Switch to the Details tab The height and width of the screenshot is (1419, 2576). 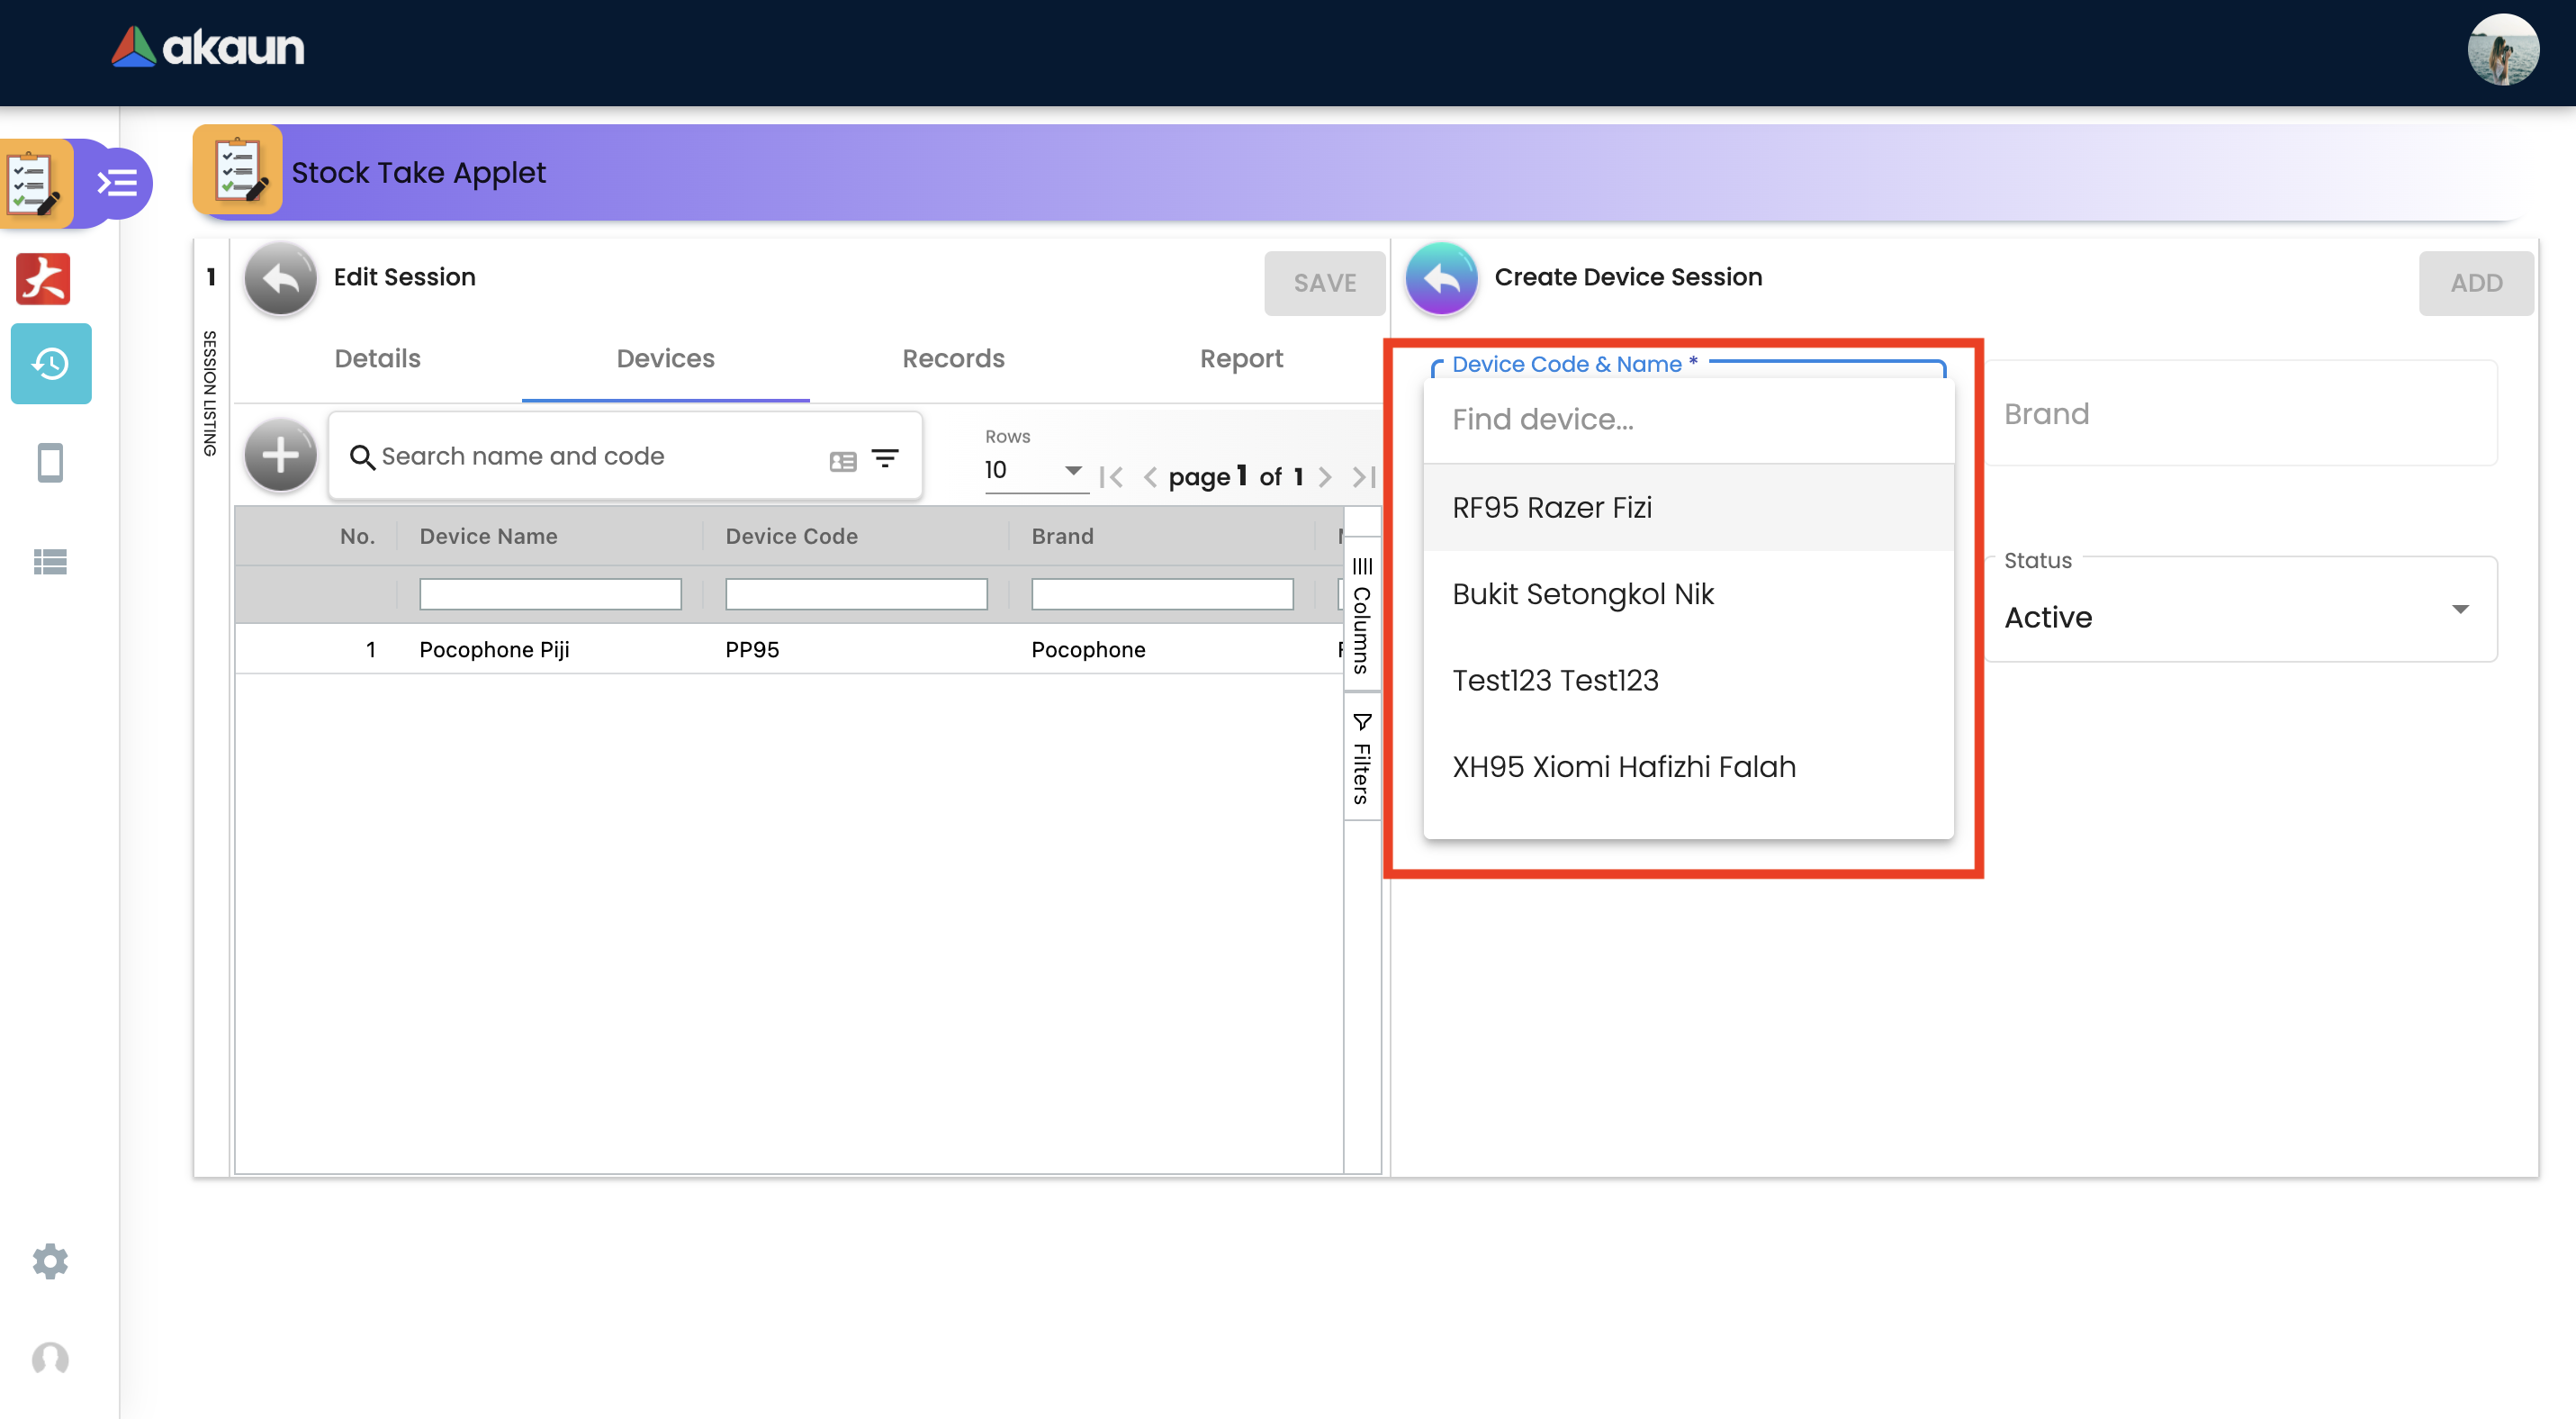click(377, 358)
